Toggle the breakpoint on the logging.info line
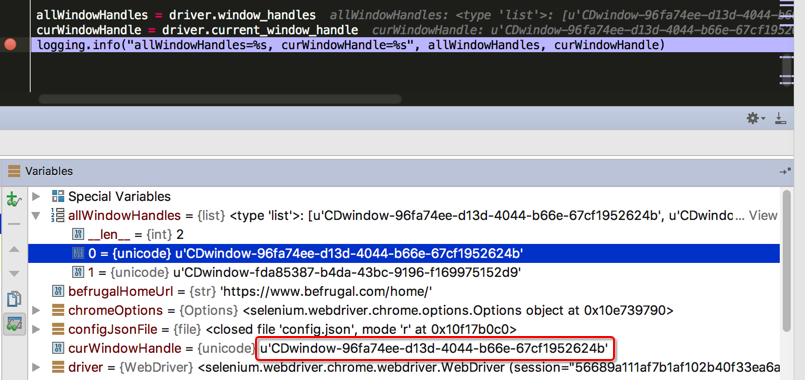 point(10,45)
